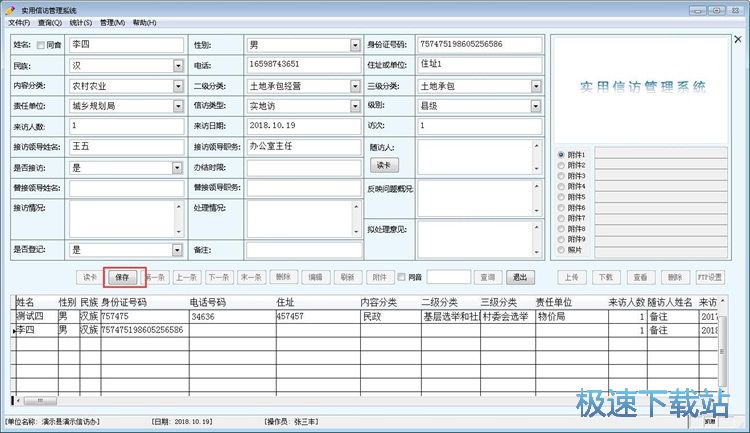Tick the 同音 checkbox beside the 查询 button

tap(401, 277)
